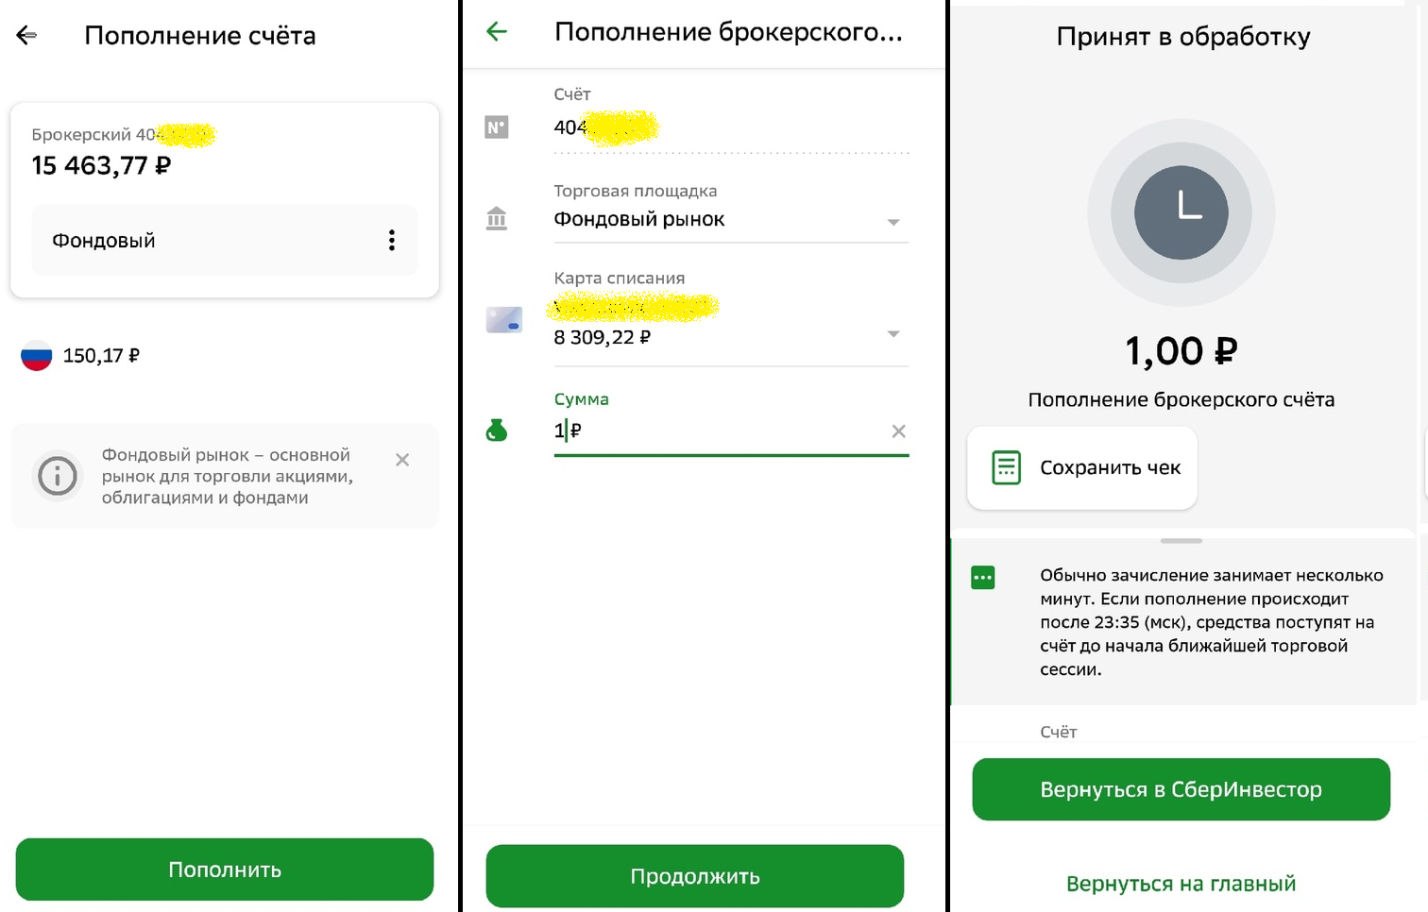Click the receipt icon in Сохранить чек
The image size is (1428, 912).
point(1006,468)
